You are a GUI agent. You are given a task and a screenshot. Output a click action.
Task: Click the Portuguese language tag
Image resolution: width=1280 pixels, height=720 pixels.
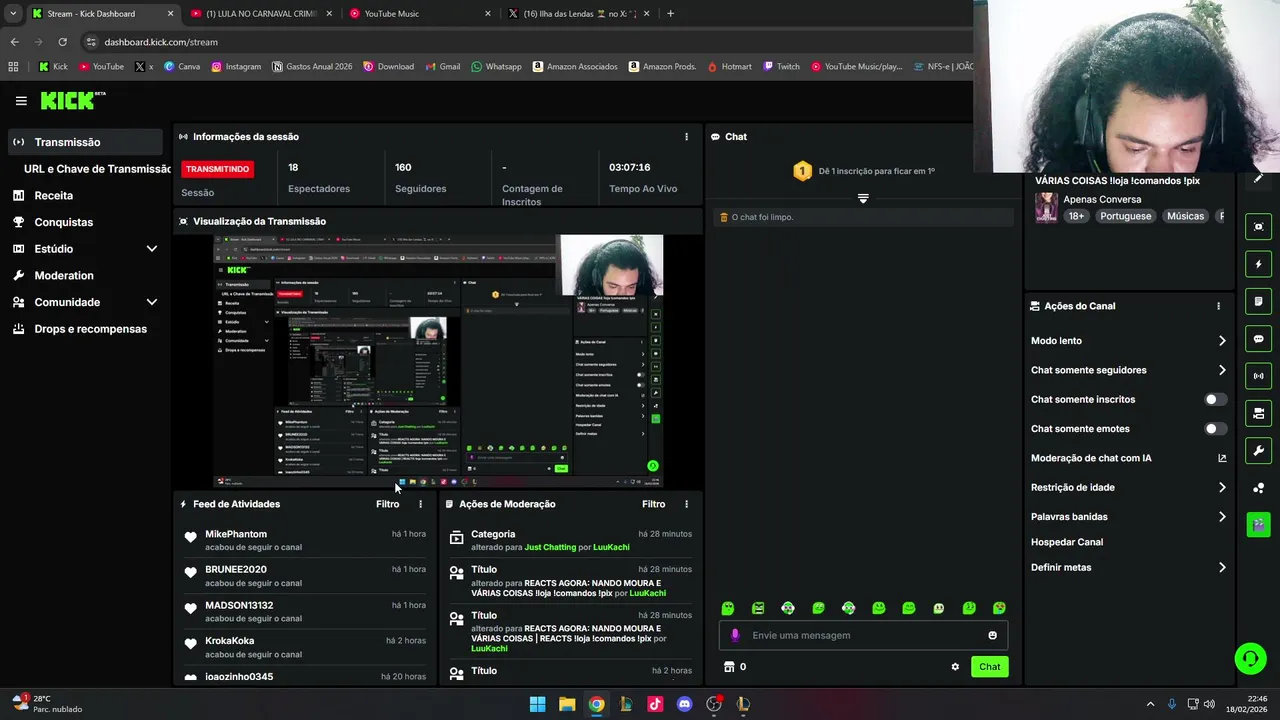[1125, 216]
